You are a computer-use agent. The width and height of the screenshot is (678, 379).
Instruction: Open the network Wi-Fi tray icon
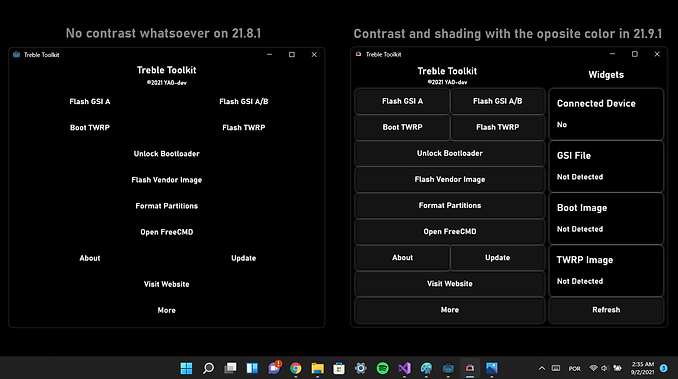click(x=593, y=368)
